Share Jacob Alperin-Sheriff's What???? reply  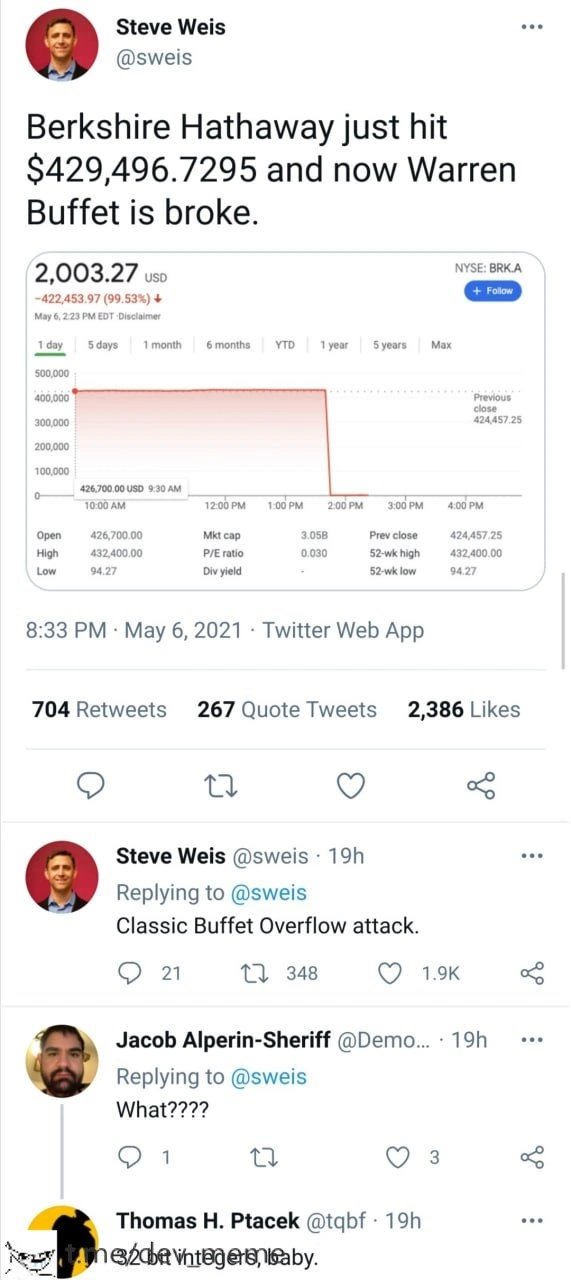pyautogui.click(x=533, y=1158)
